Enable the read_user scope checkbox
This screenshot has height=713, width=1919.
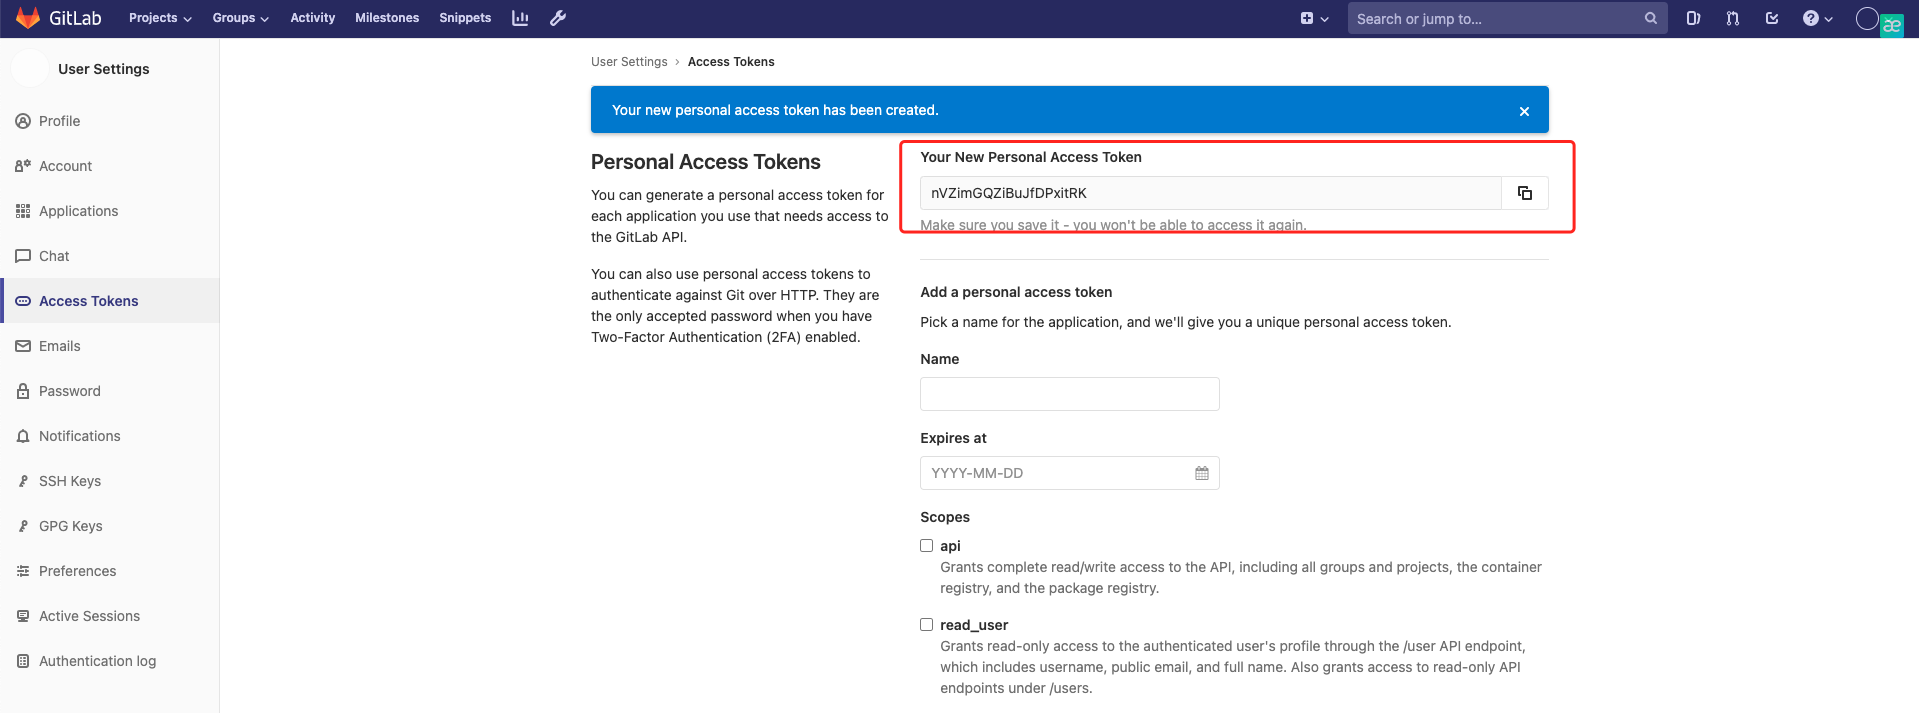(926, 625)
